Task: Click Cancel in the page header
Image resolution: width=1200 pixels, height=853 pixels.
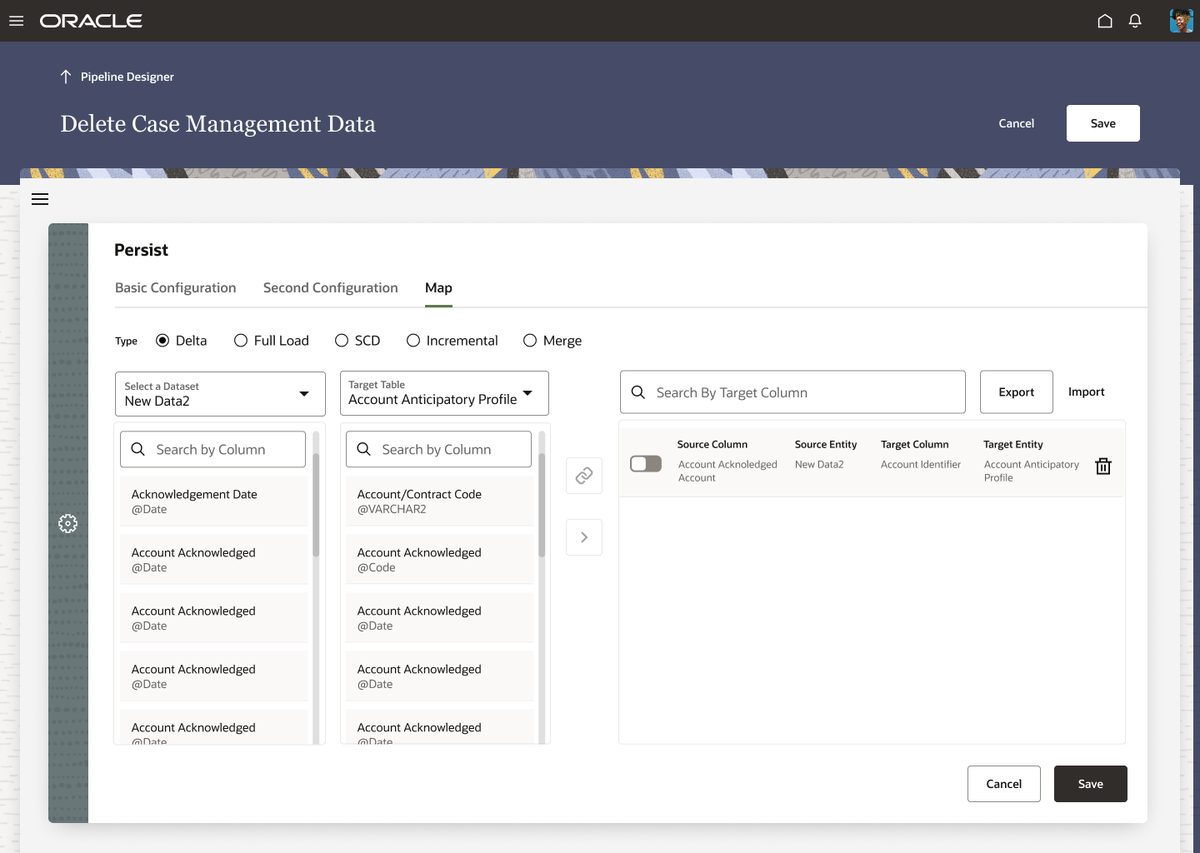Action: coord(1016,123)
